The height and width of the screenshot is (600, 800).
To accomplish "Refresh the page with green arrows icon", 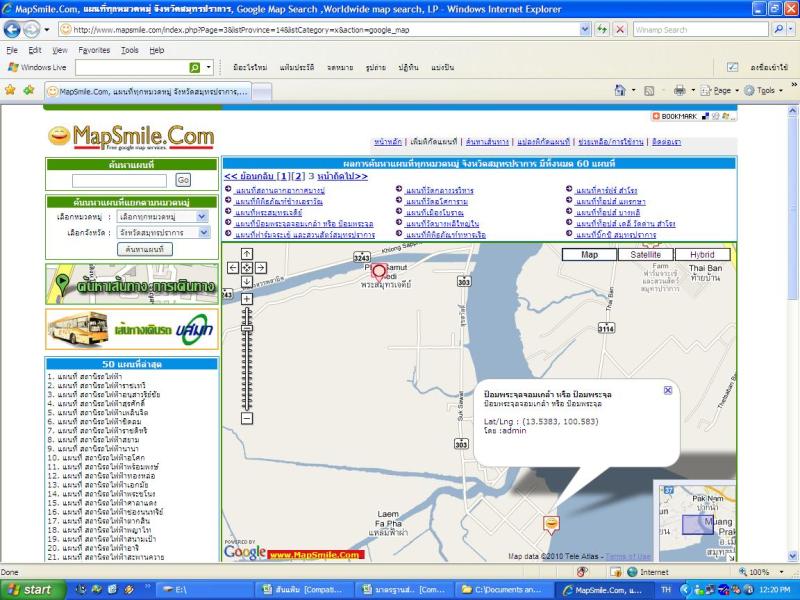I will 602,30.
